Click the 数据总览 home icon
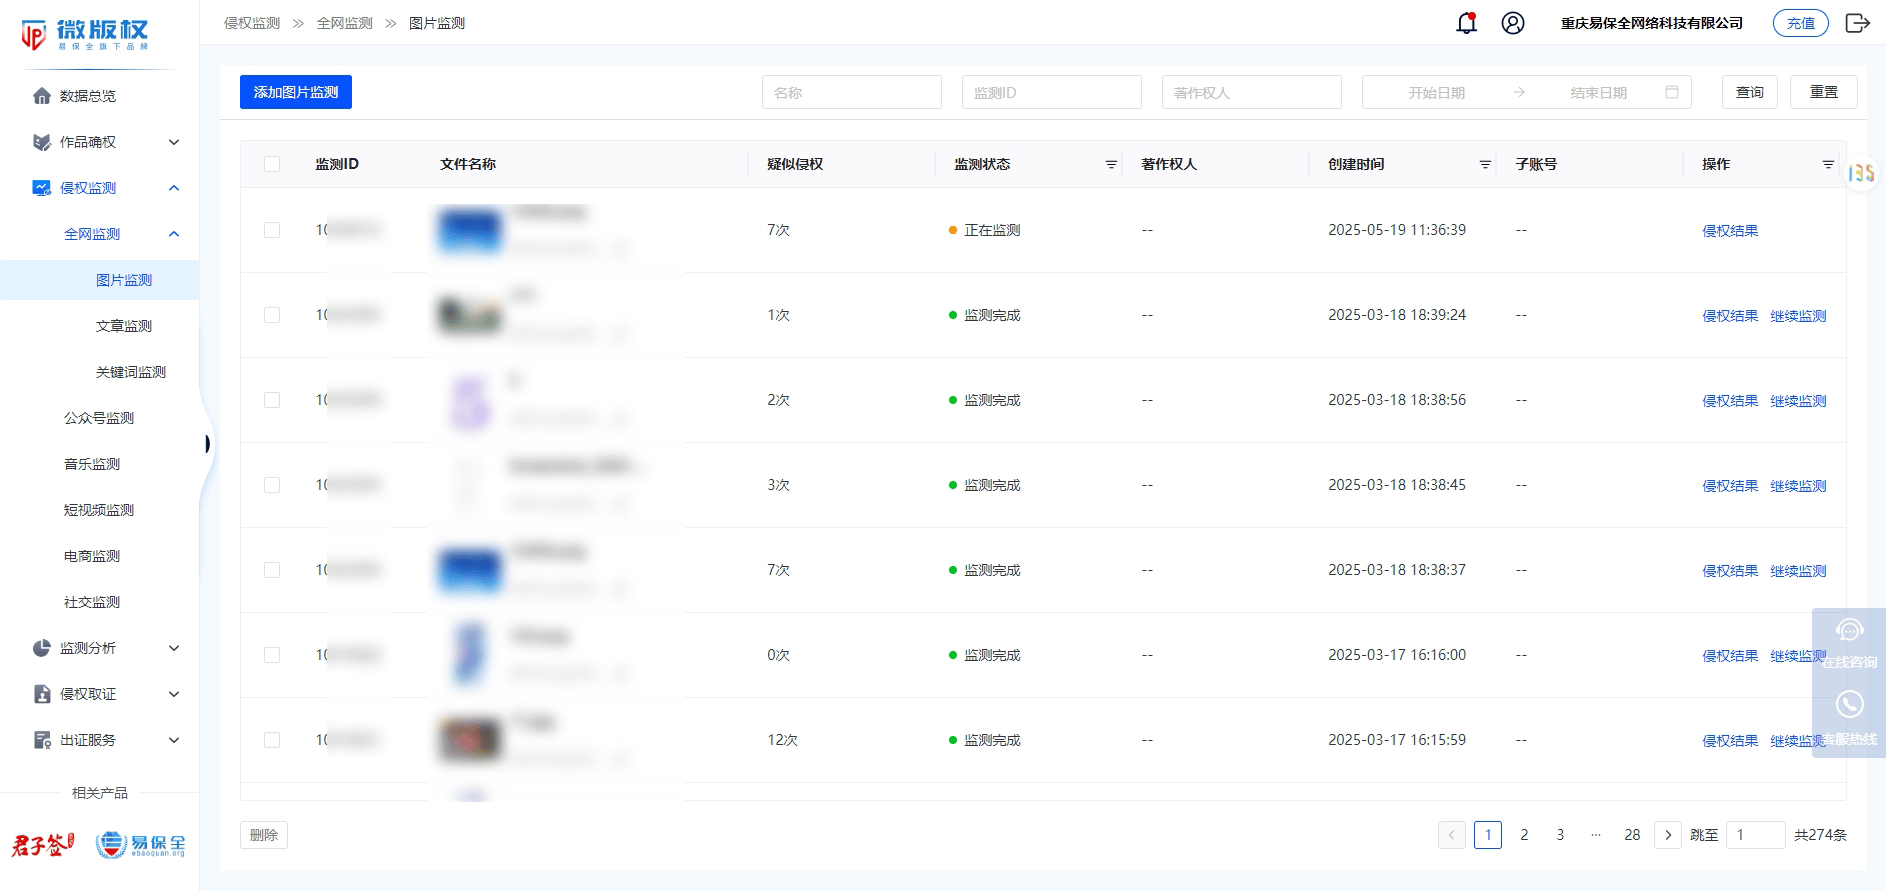 (x=42, y=96)
